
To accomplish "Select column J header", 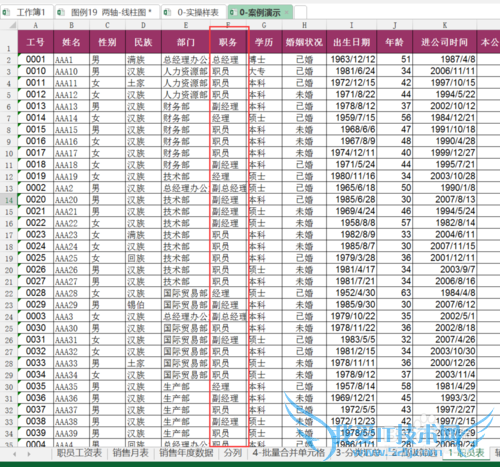I will click(x=395, y=25).
